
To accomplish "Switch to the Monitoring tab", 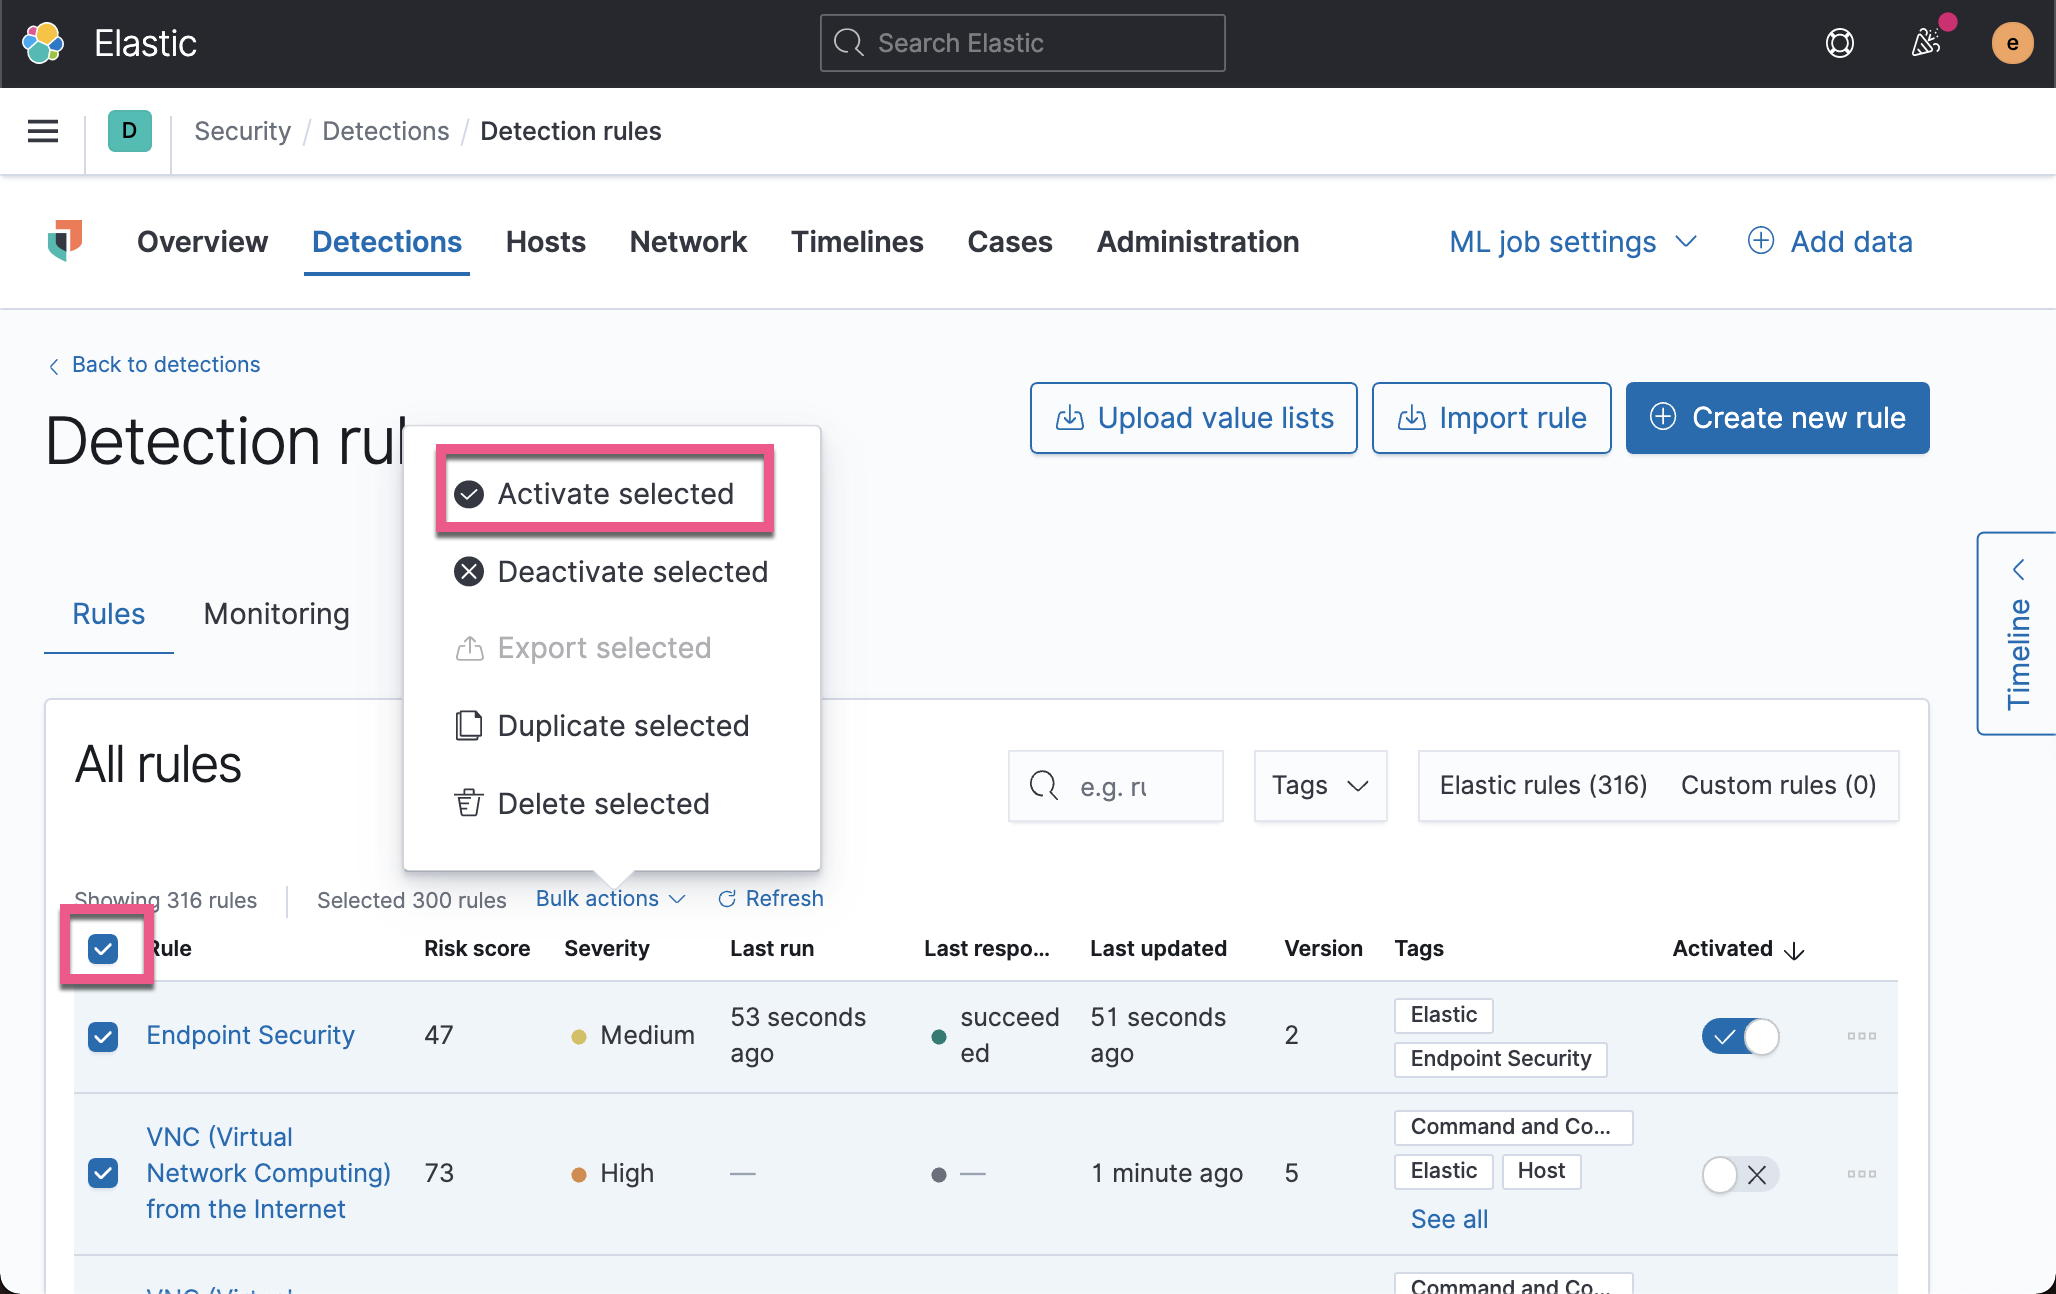I will point(275,613).
